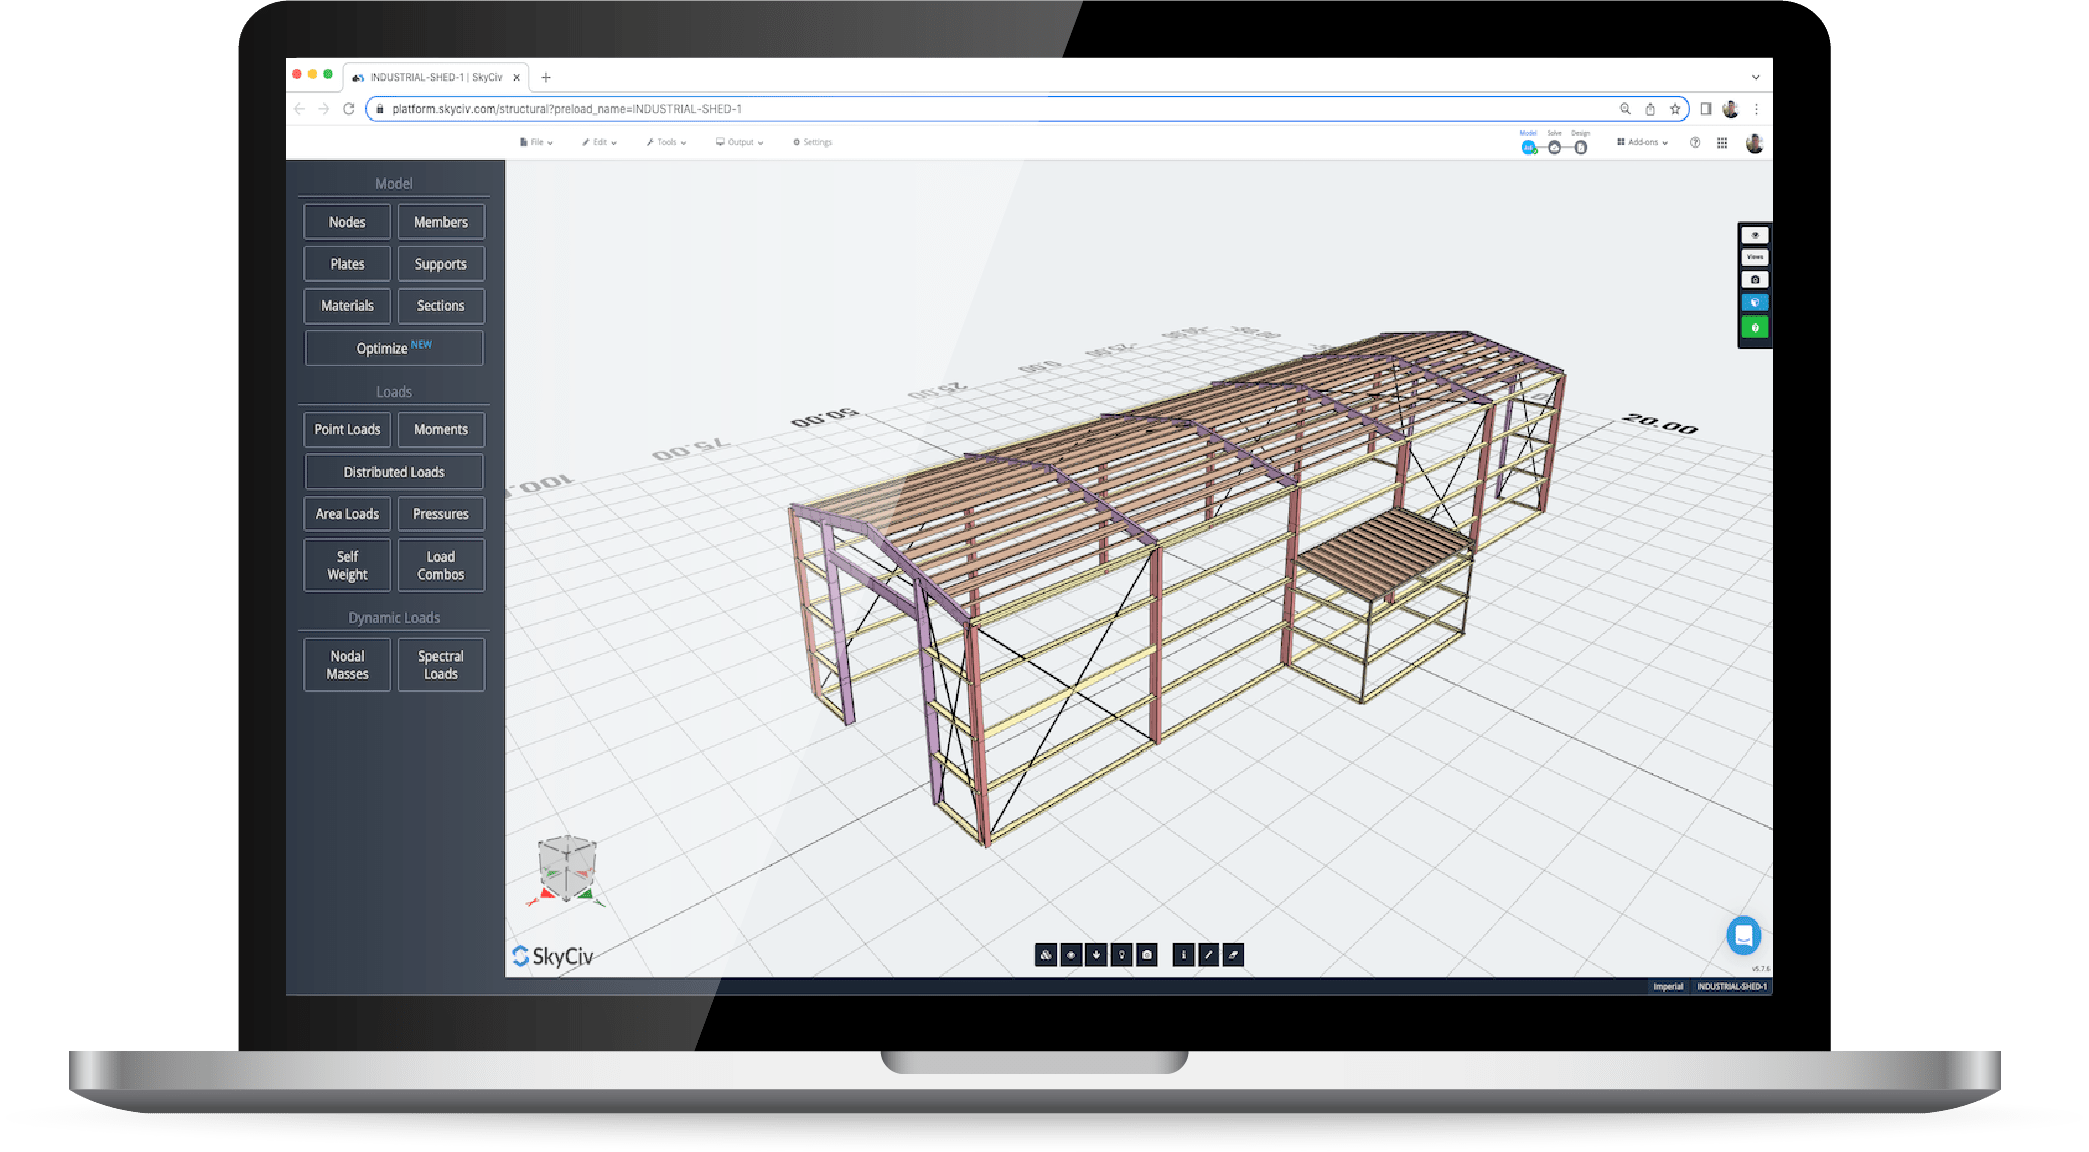Toggle the green repair button on right panel
Viewport: 2089px width, 1152px height.
point(1755,327)
